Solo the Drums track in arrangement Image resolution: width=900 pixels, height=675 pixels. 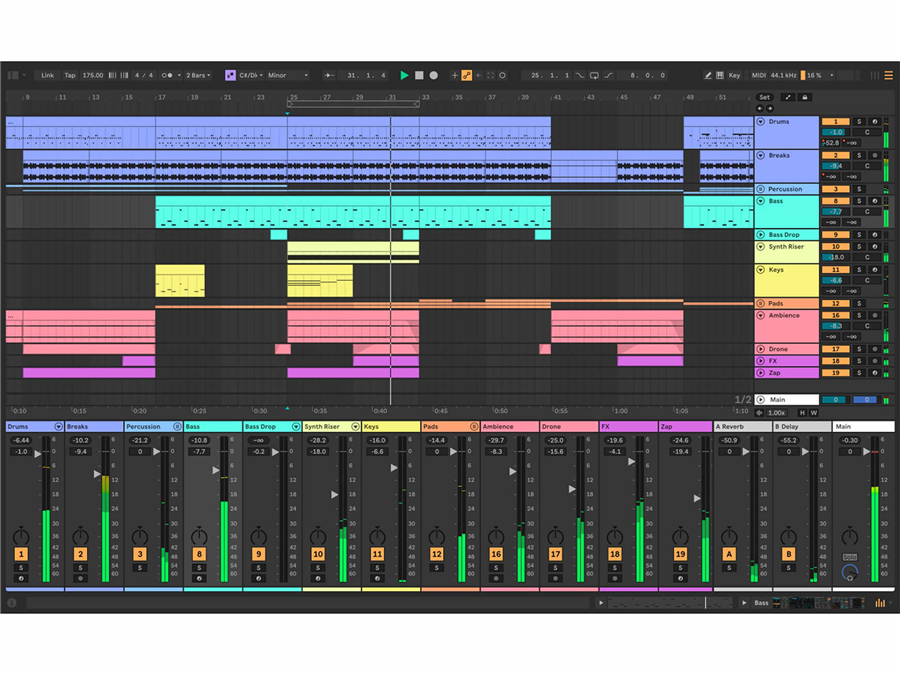858,122
